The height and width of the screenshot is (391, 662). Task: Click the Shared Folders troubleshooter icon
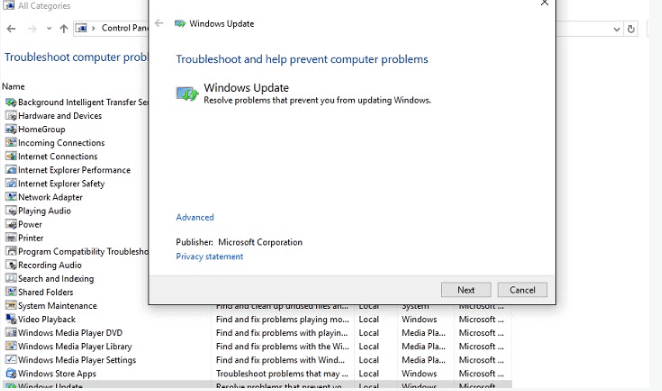[x=11, y=292]
